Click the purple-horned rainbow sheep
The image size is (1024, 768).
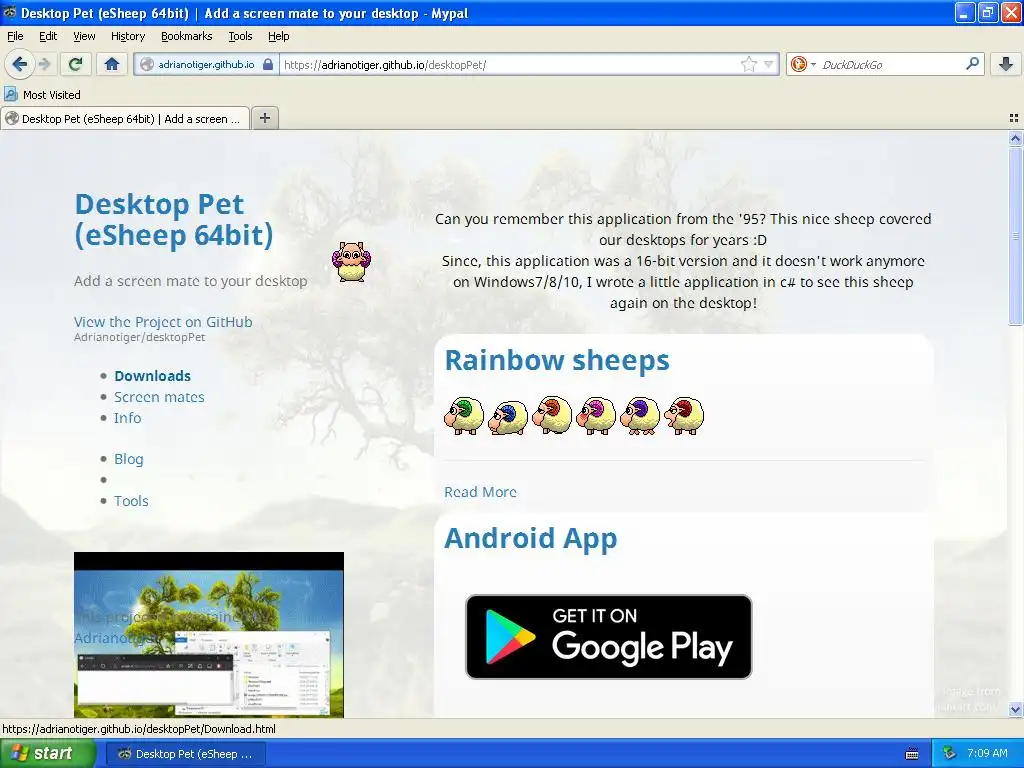[640, 415]
